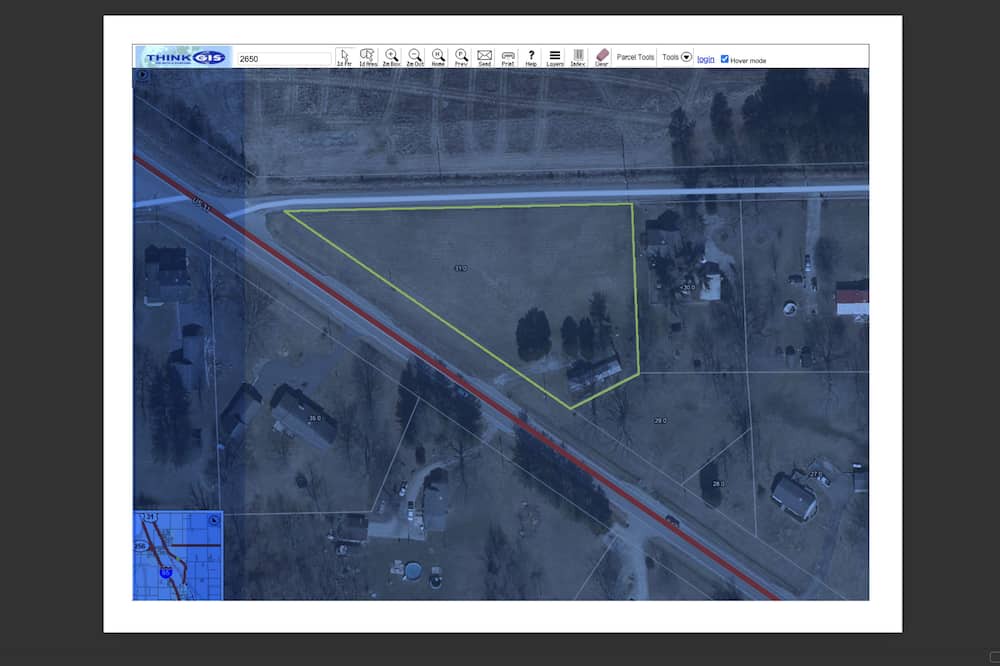This screenshot has width=1000, height=666.
Task: Activate the Zoom Box magnifier tool
Action: click(x=391, y=56)
